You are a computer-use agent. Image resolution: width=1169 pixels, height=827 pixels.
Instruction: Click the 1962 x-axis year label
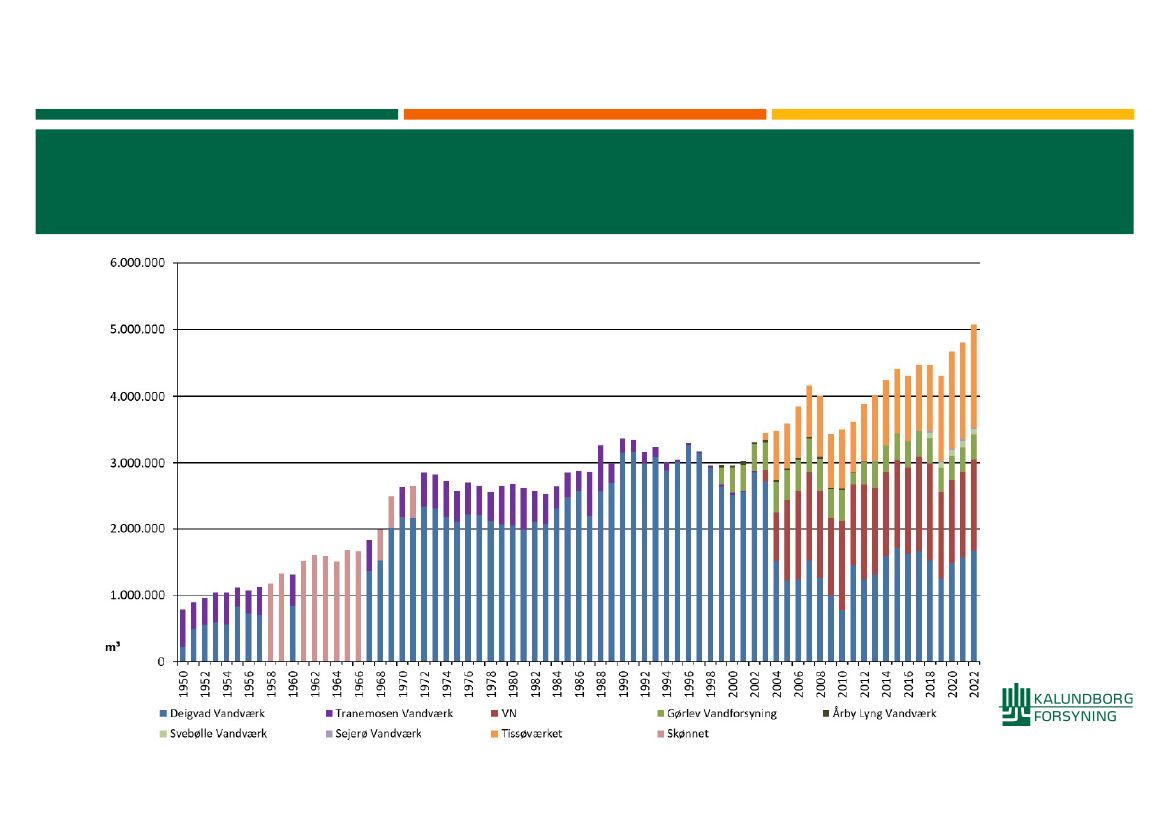click(315, 684)
